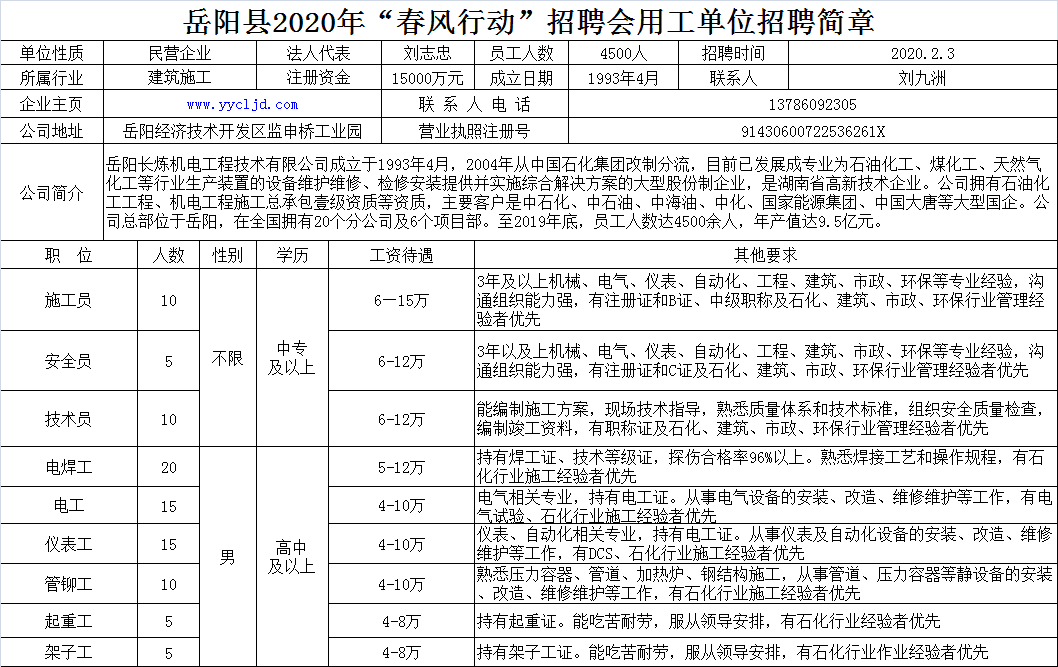Select the 电焊工 position cell
This screenshot has height=667, width=1058.
click(x=69, y=467)
